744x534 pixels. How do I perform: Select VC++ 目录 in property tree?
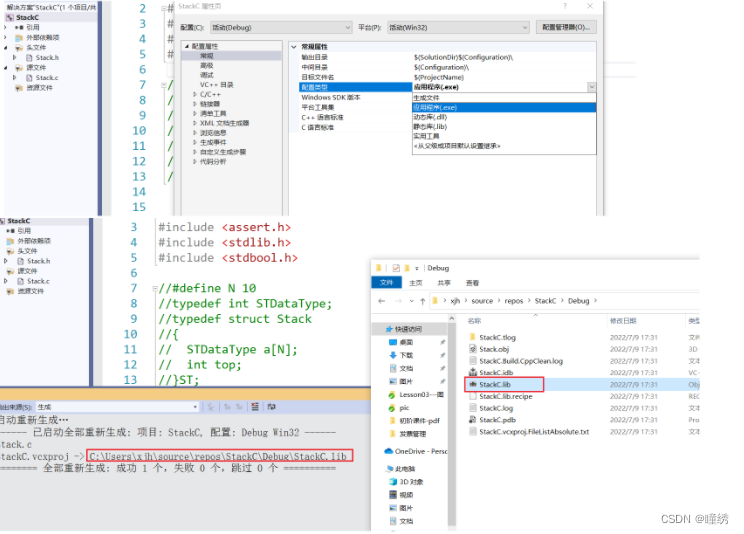[216, 85]
